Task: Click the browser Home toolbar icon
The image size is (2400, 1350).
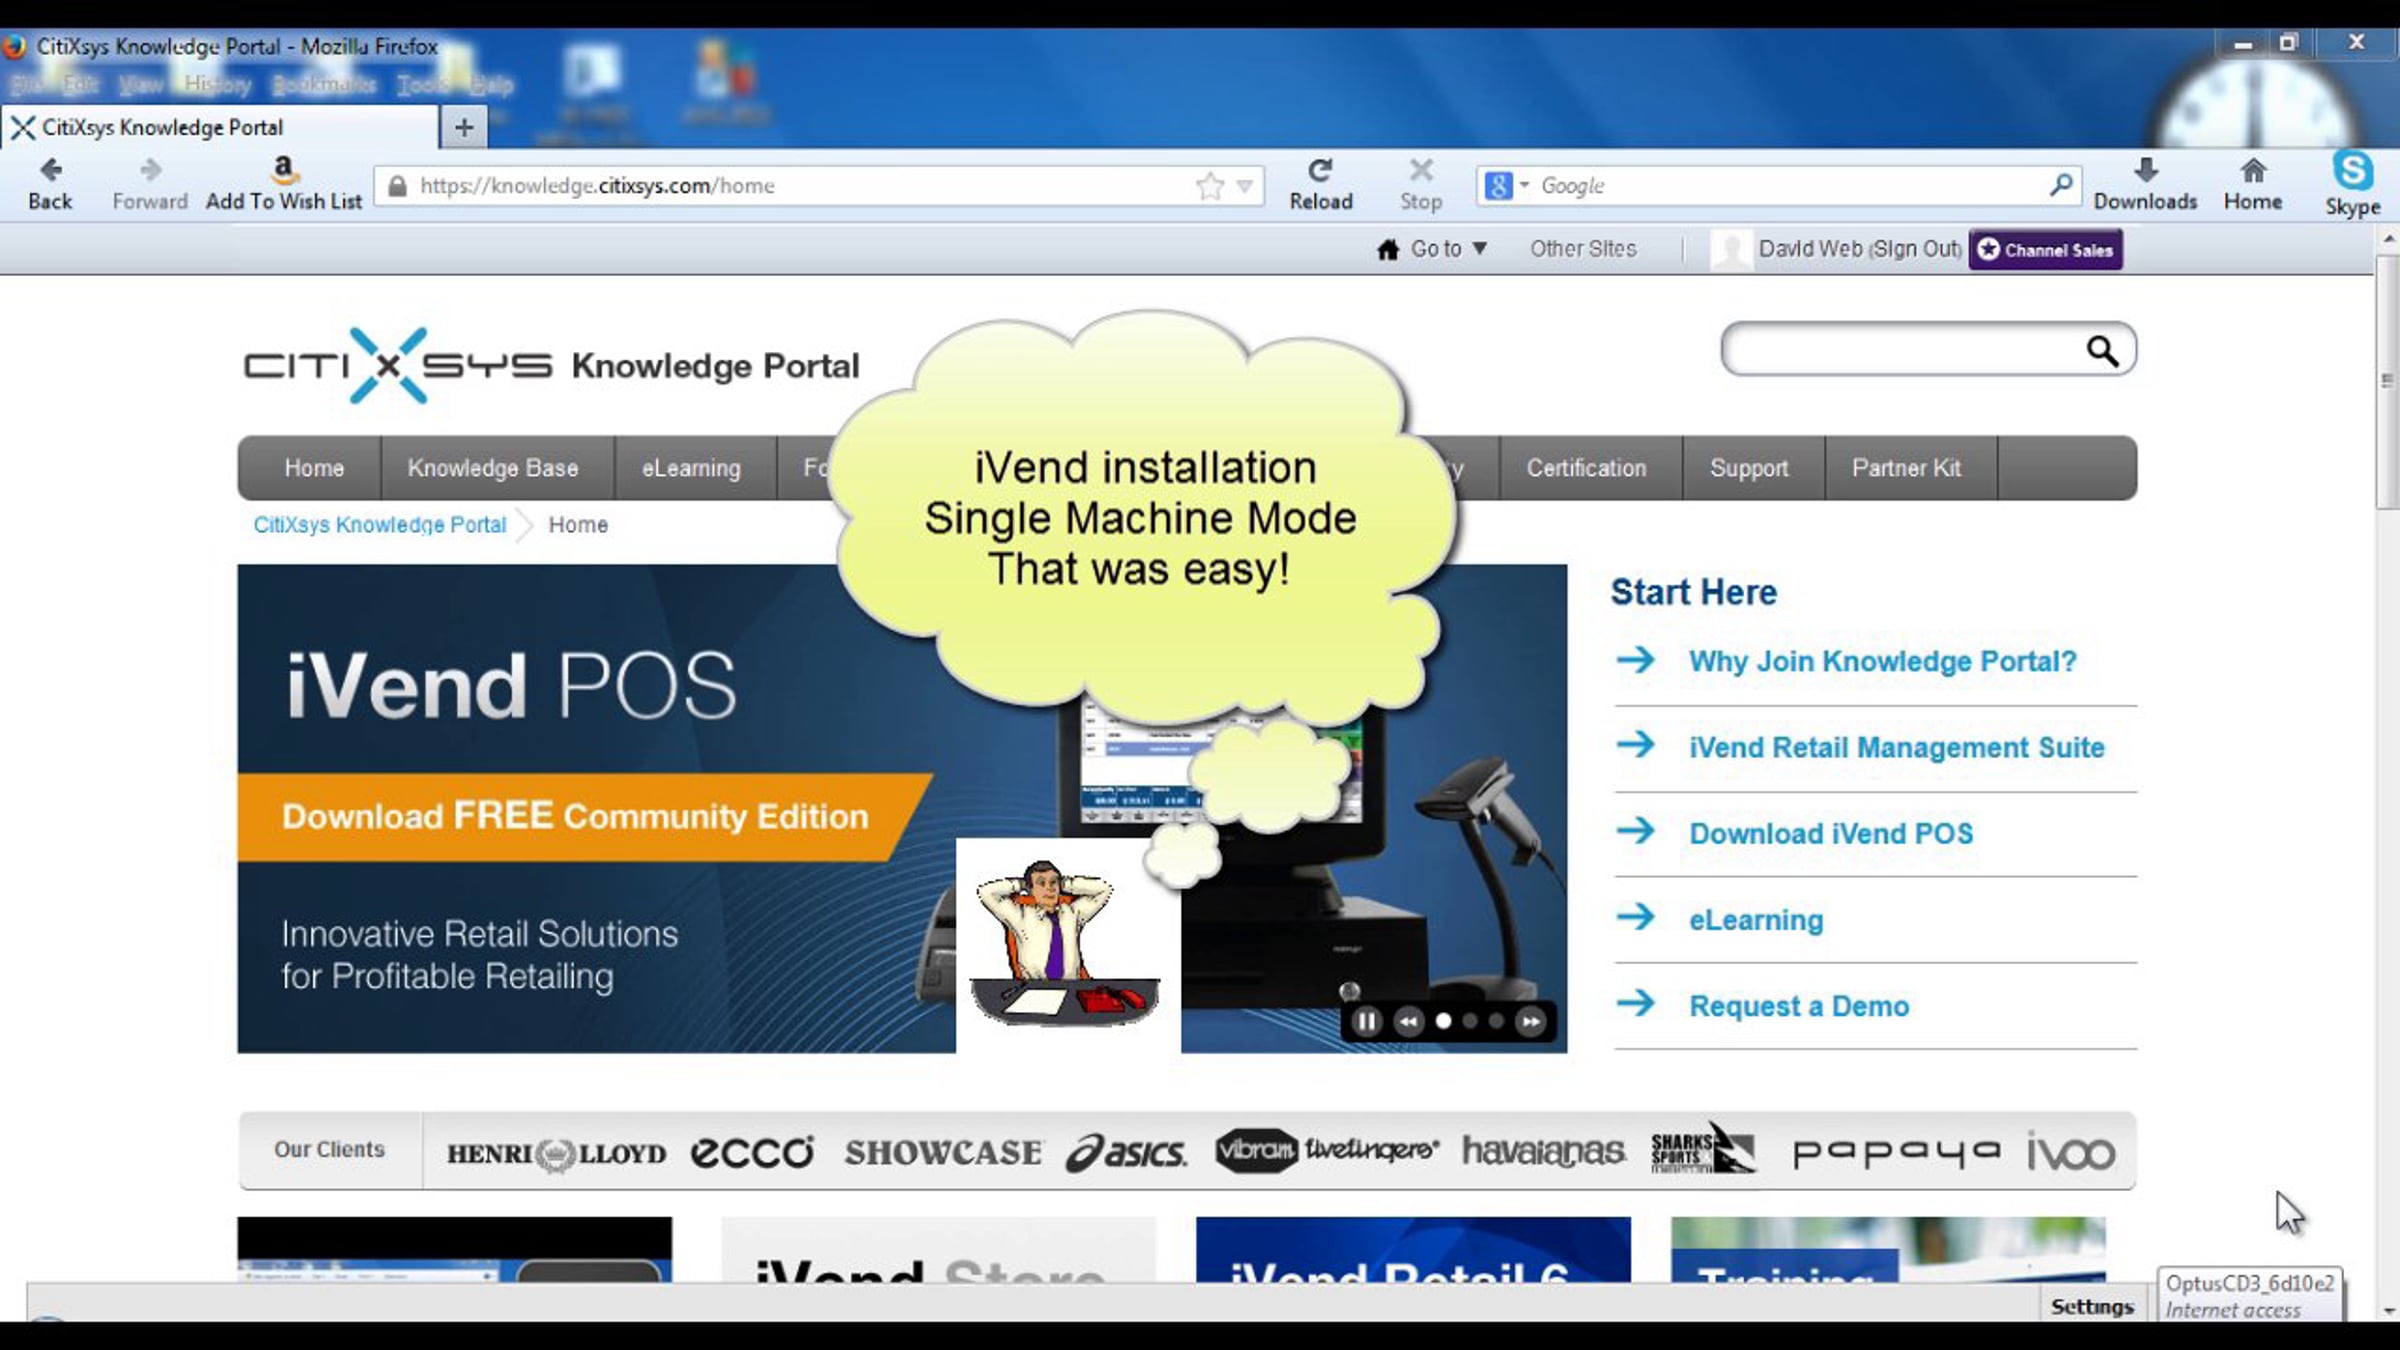Action: [x=2252, y=171]
